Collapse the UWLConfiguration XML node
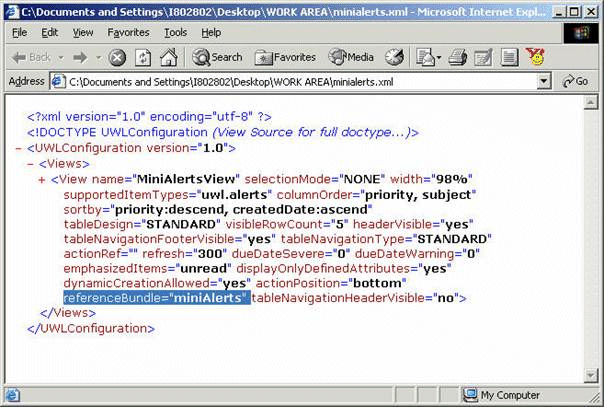Image resolution: width=604 pixels, height=407 pixels. pyautogui.click(x=19, y=148)
